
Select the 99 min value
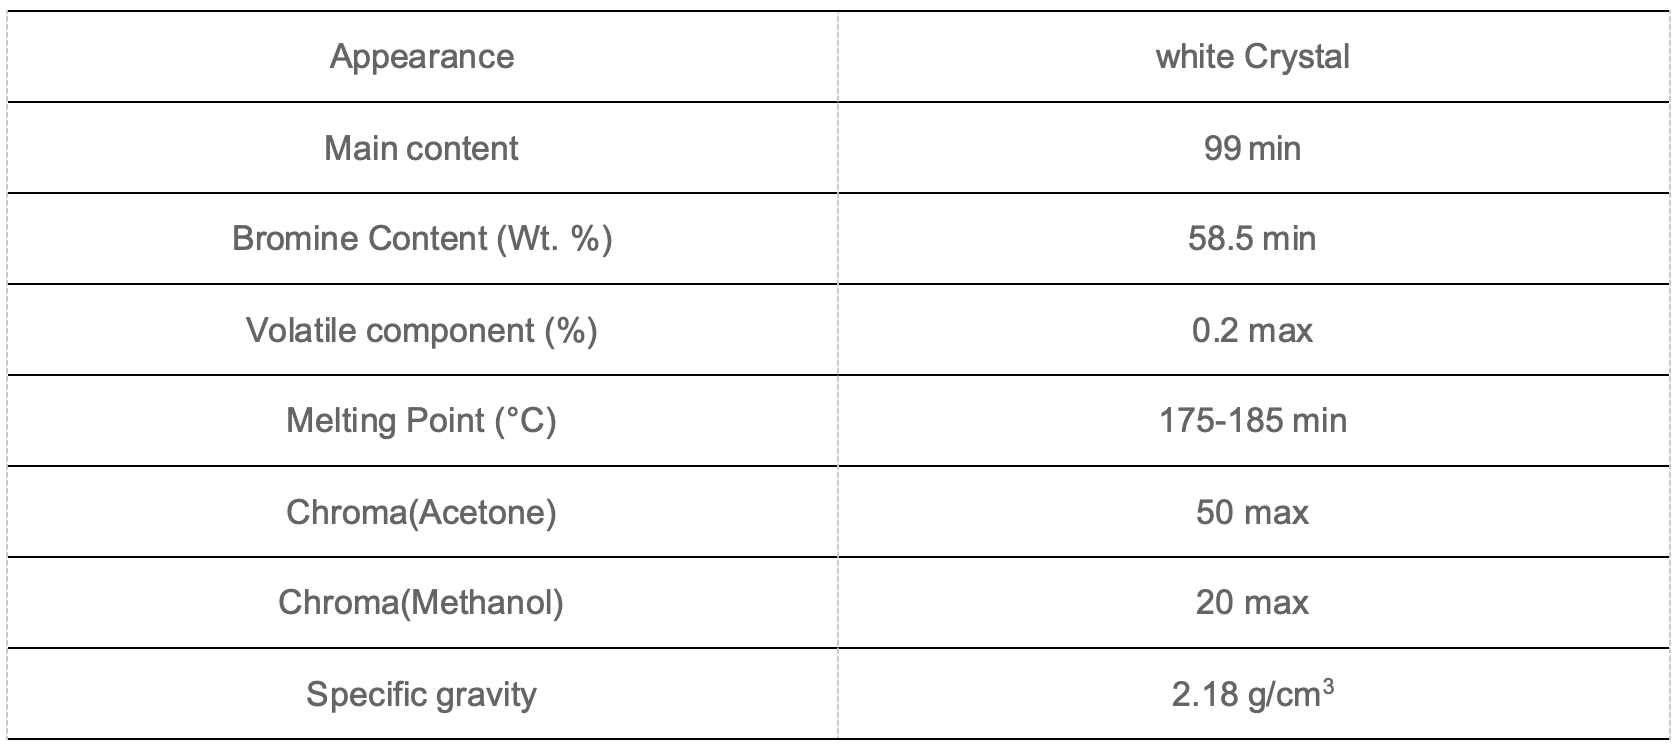1252,148
